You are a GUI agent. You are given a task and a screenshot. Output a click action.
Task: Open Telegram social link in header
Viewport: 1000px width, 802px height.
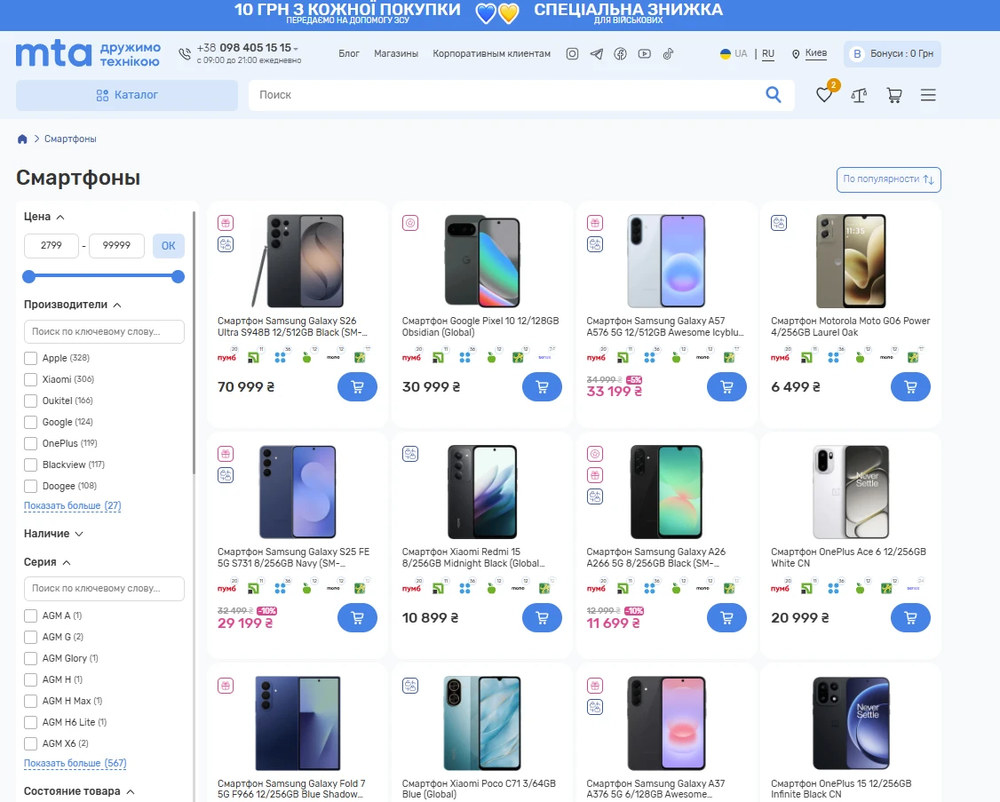coord(596,54)
